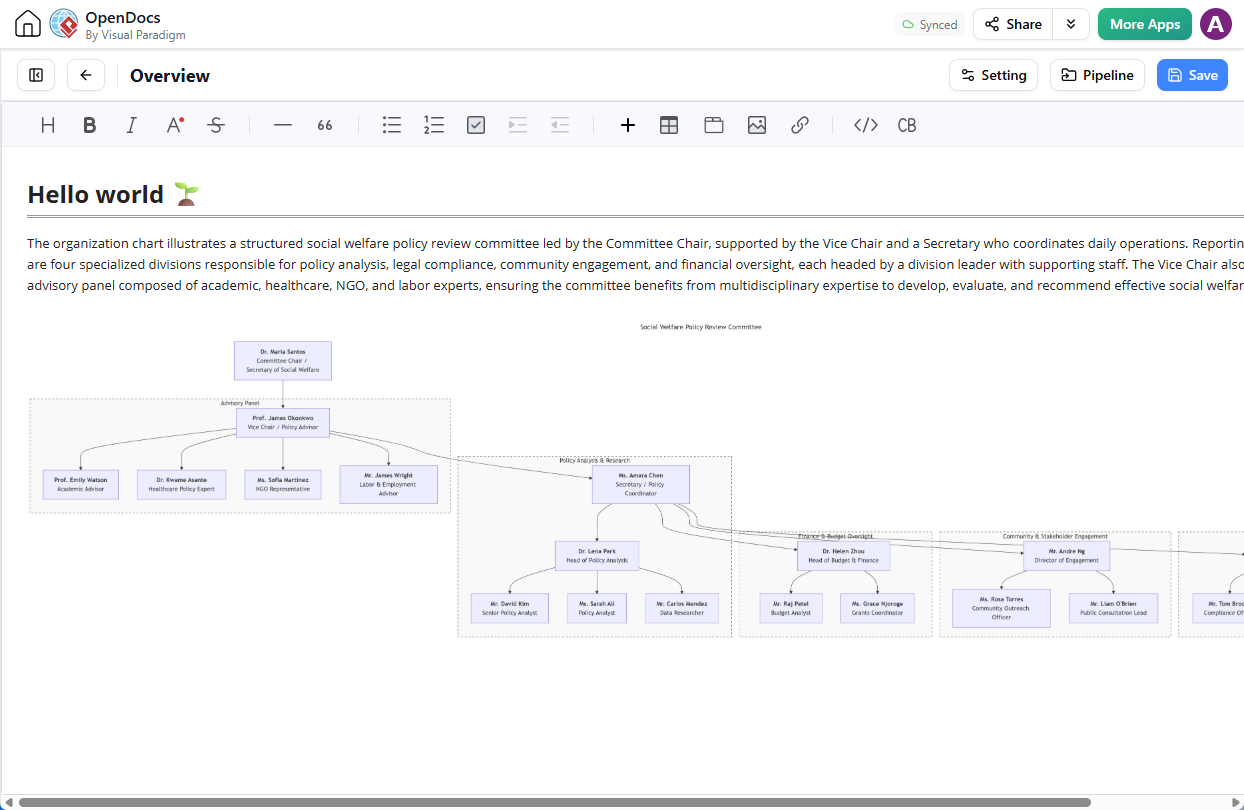Select the Prof. Emily Watson node
The width and height of the screenshot is (1244, 810).
pyautogui.click(x=81, y=485)
